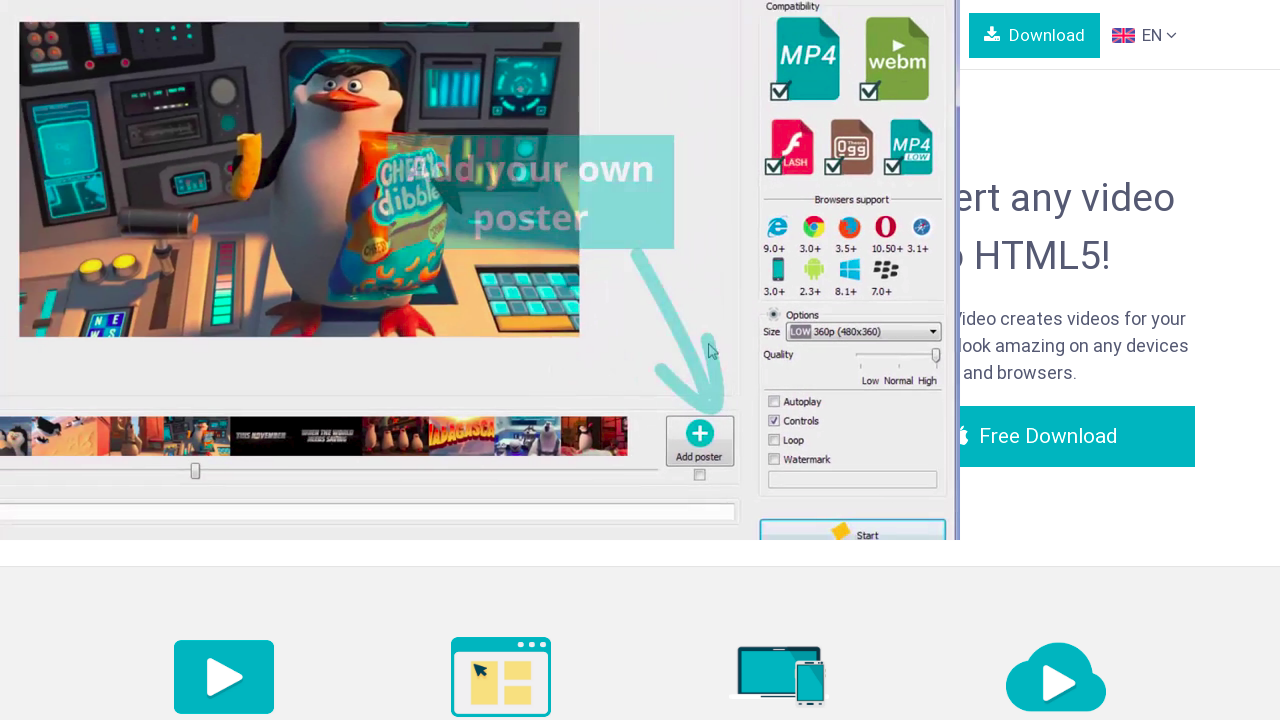Click the Quality slider handle
The width and height of the screenshot is (1280, 720).
[x=936, y=355]
